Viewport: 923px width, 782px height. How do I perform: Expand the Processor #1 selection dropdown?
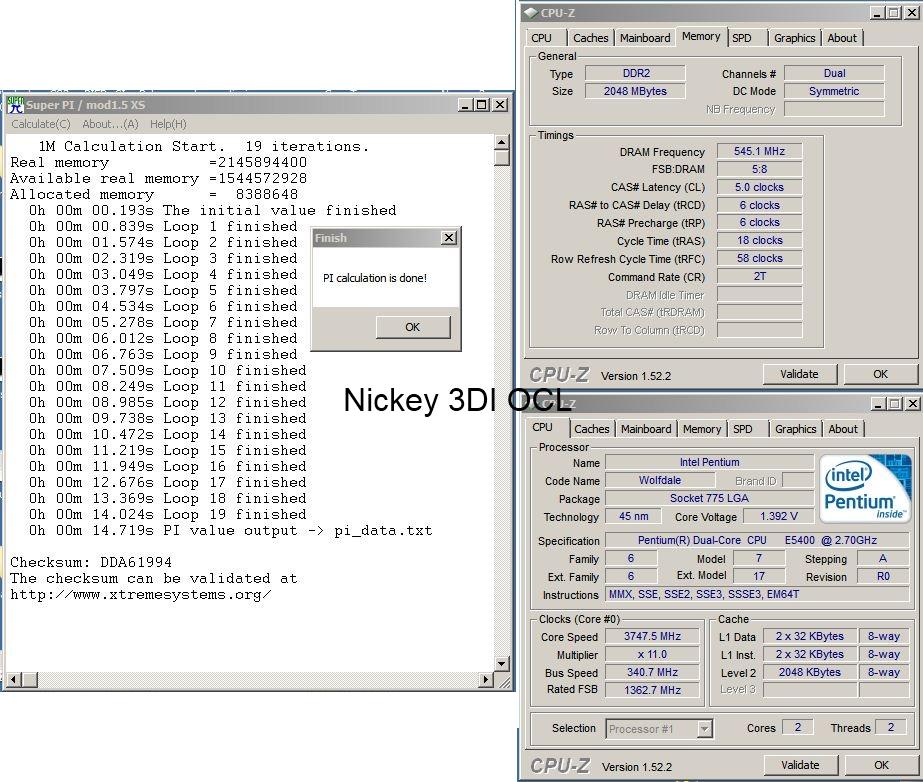point(705,729)
